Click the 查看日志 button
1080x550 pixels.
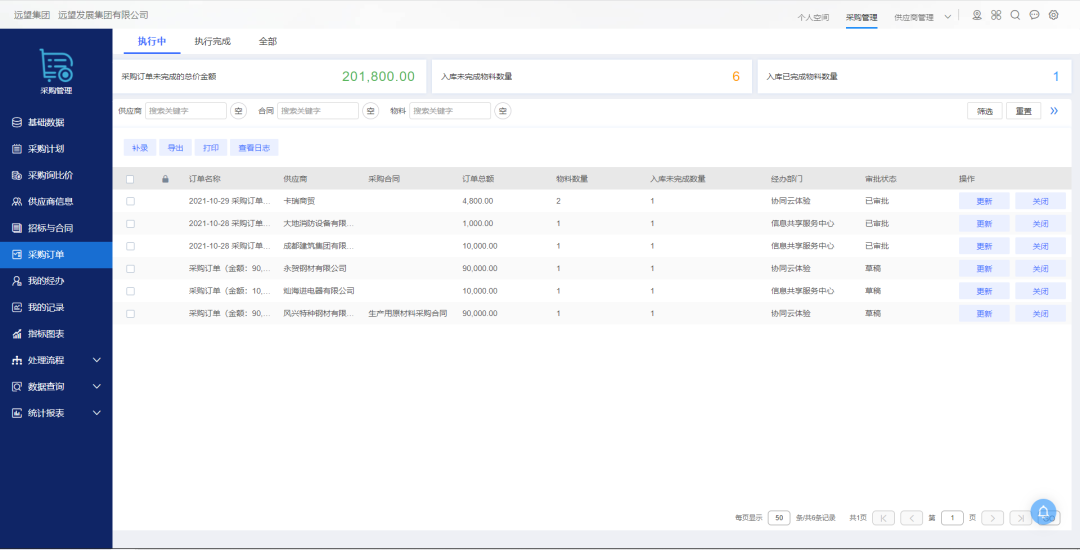click(254, 148)
